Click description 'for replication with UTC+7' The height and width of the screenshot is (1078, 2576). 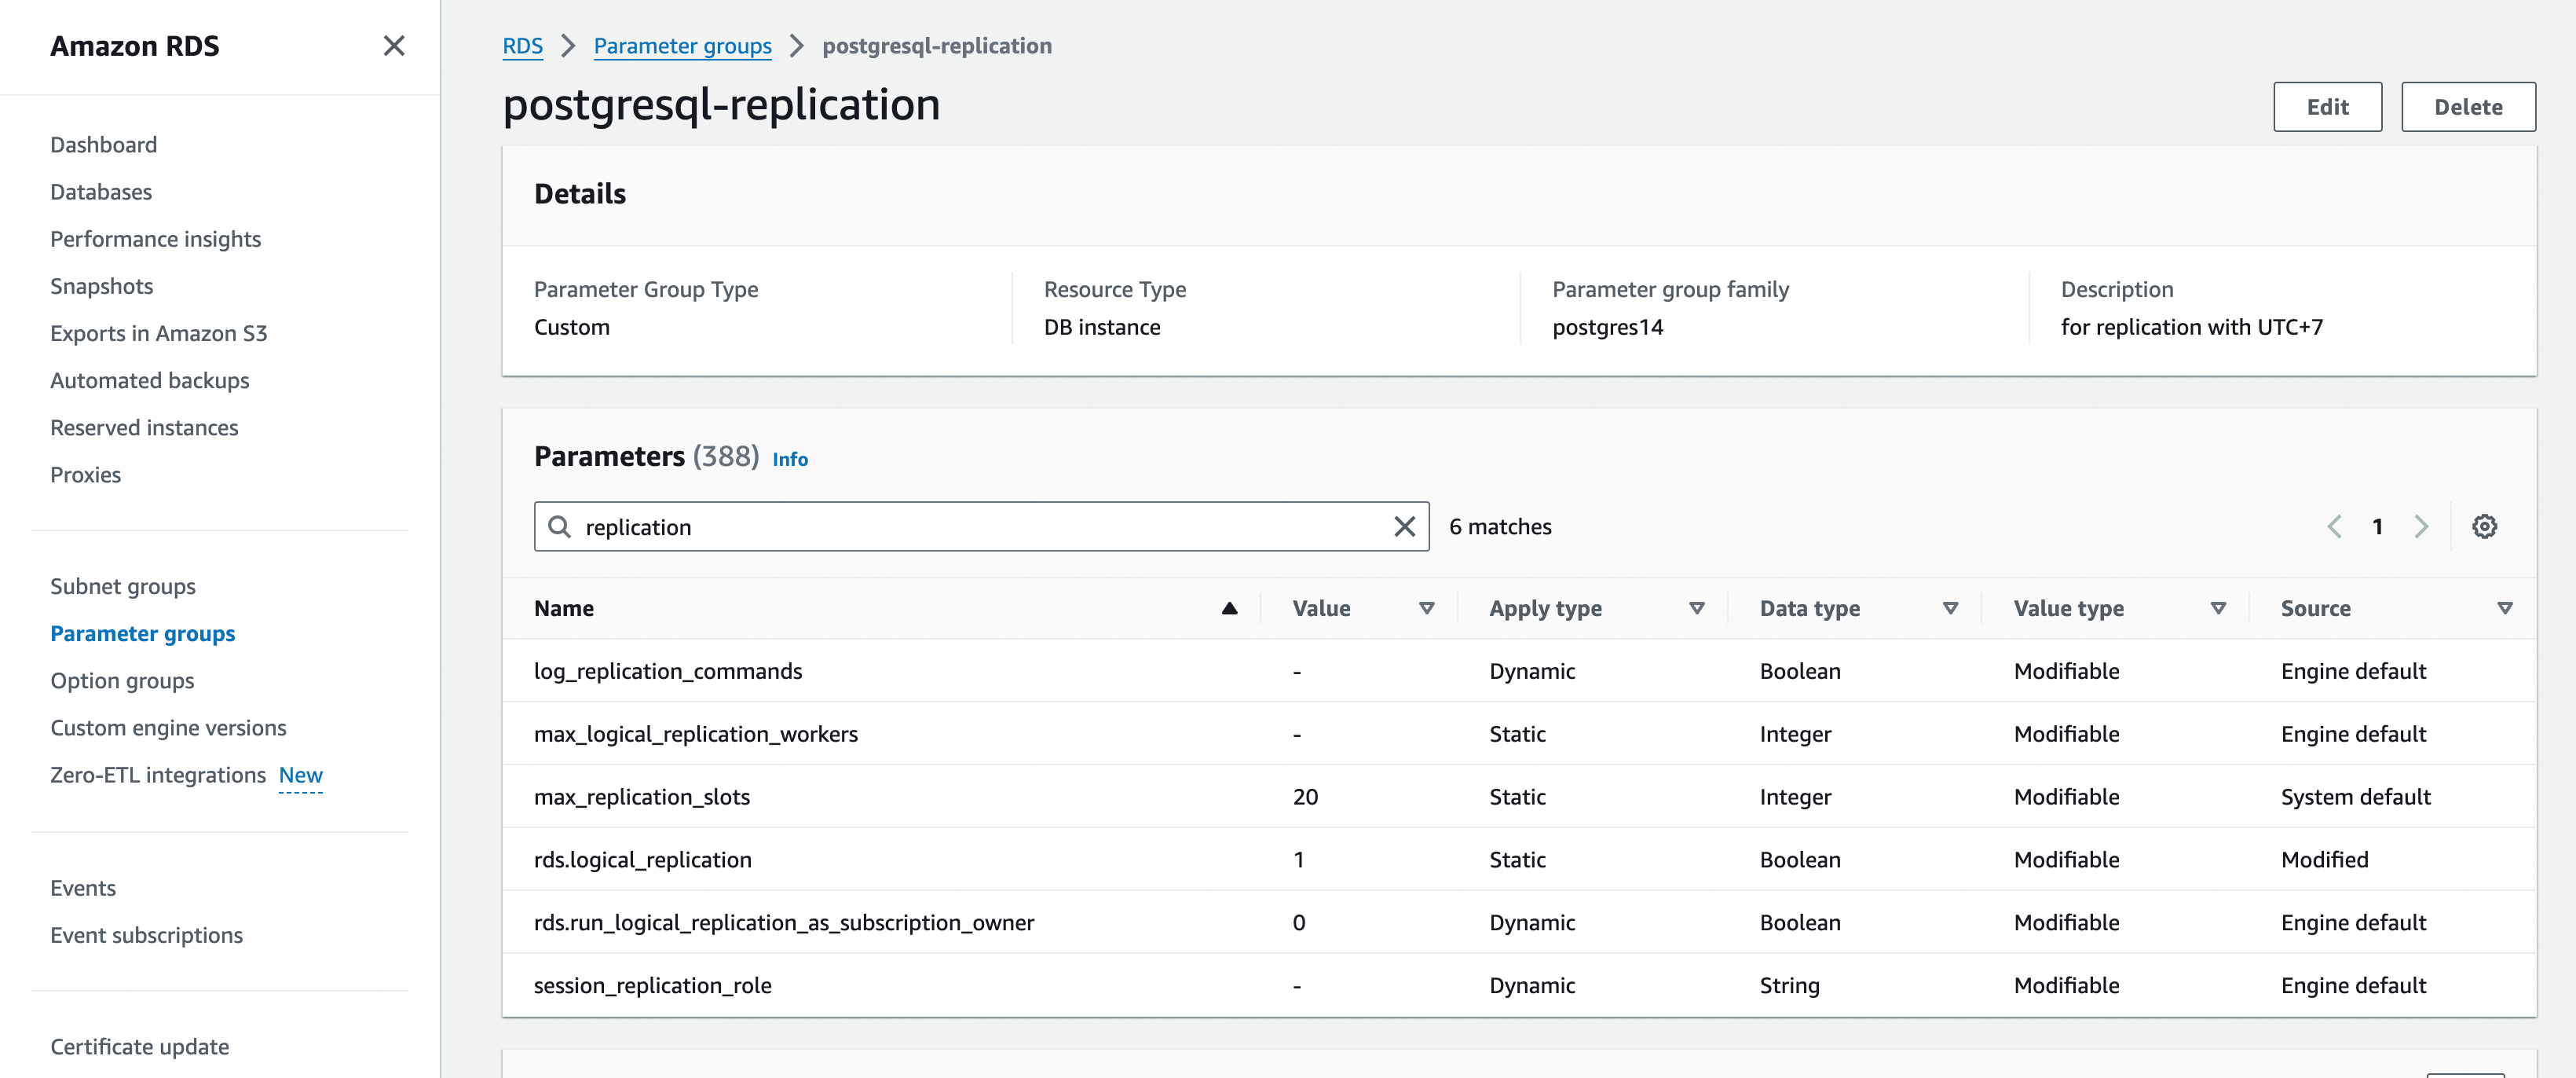(2191, 327)
